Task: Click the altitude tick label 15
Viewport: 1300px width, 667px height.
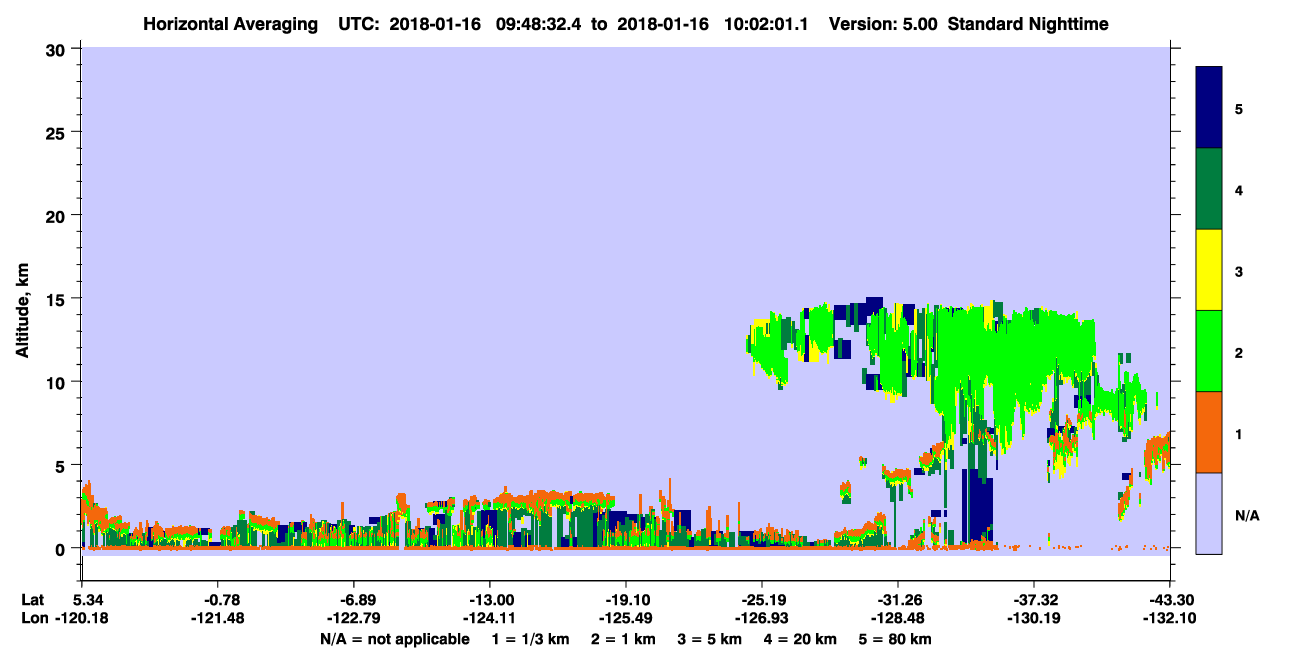Action: [x=58, y=299]
